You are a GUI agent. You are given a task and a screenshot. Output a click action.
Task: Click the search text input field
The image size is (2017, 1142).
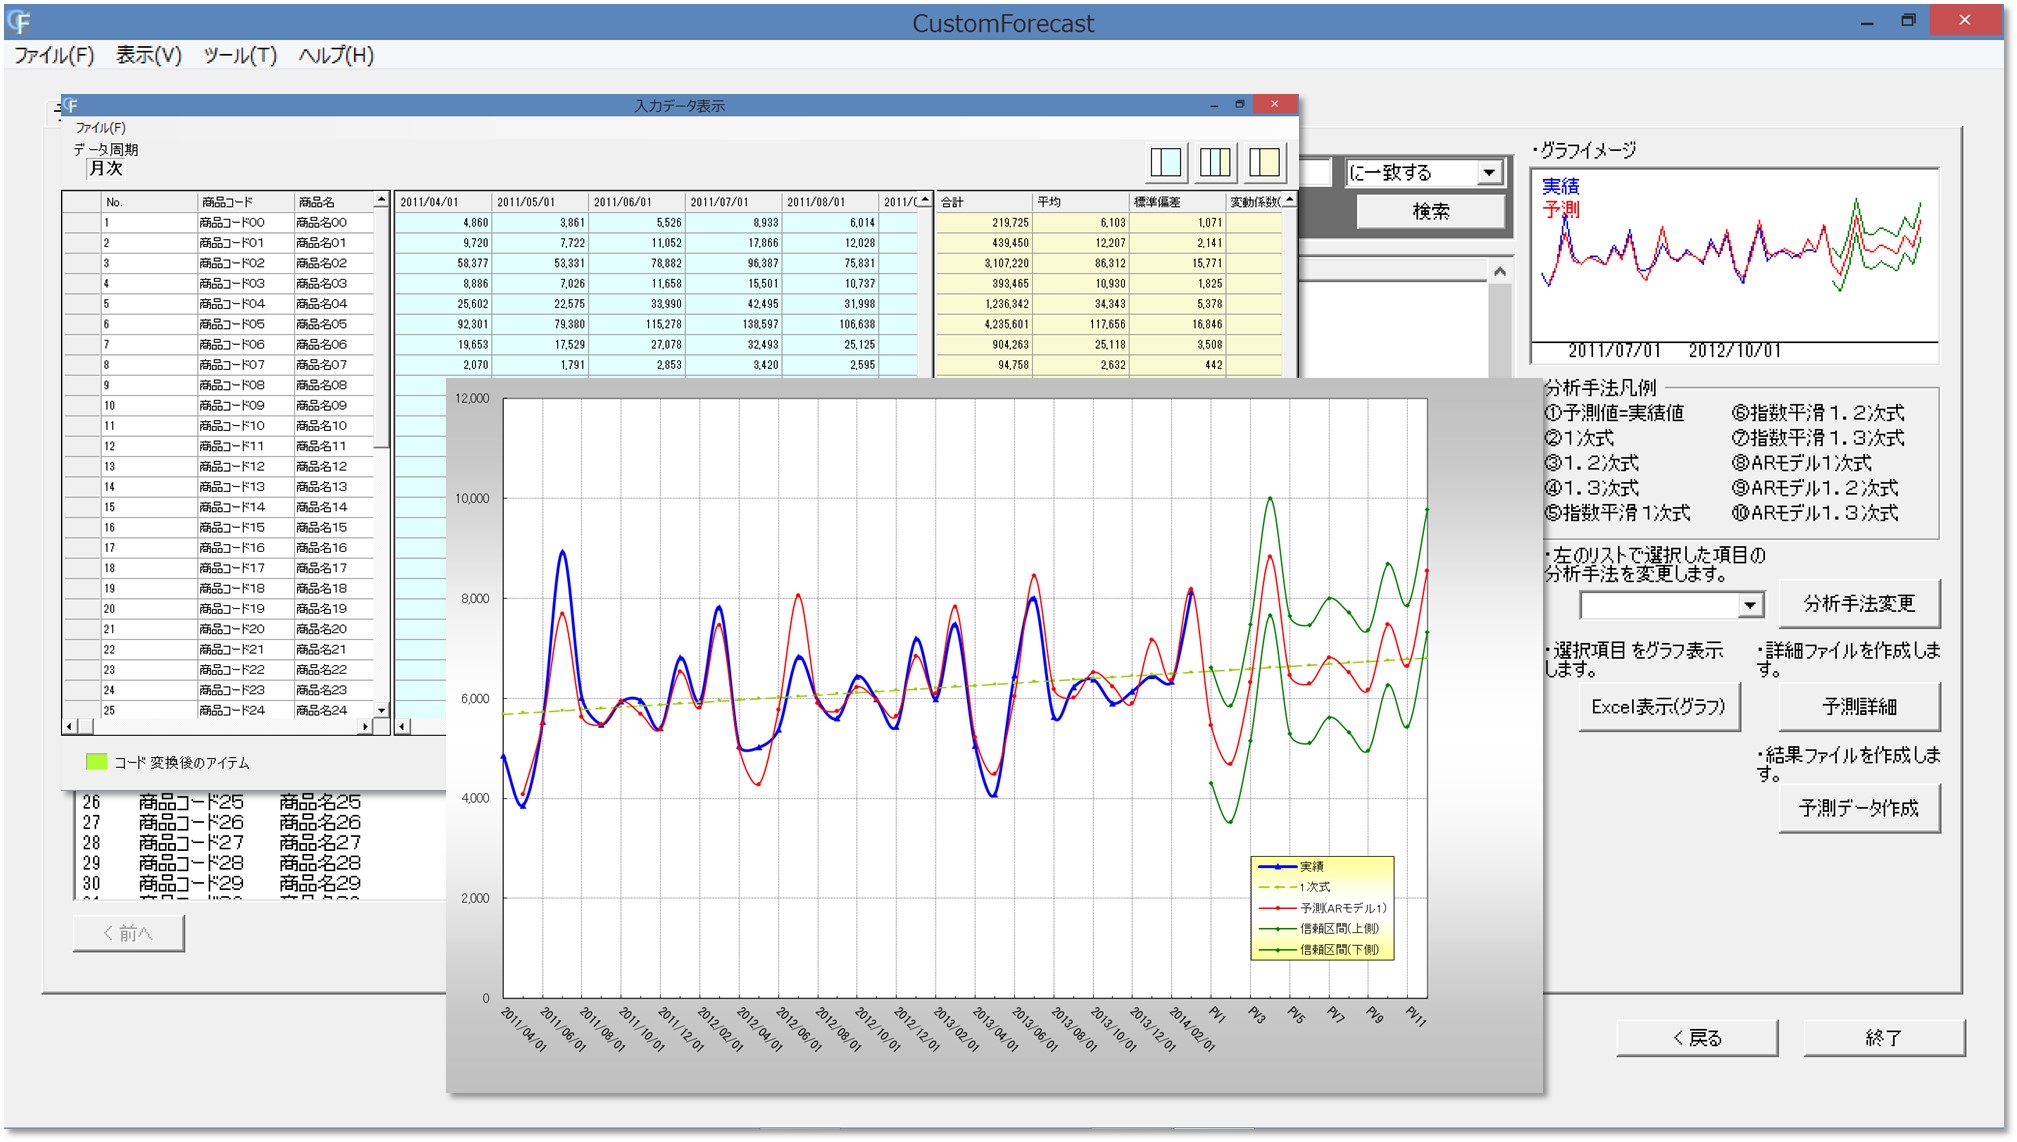tap(1315, 172)
